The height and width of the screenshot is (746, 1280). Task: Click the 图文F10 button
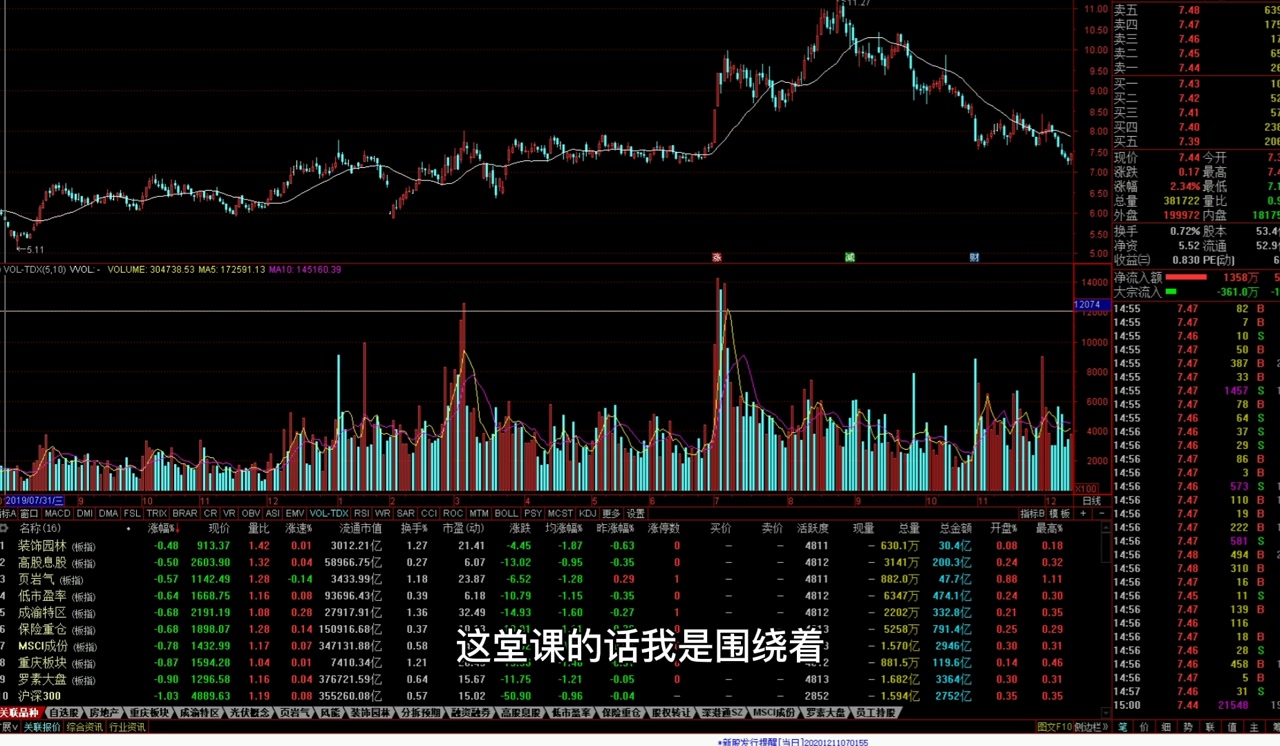coord(1054,727)
